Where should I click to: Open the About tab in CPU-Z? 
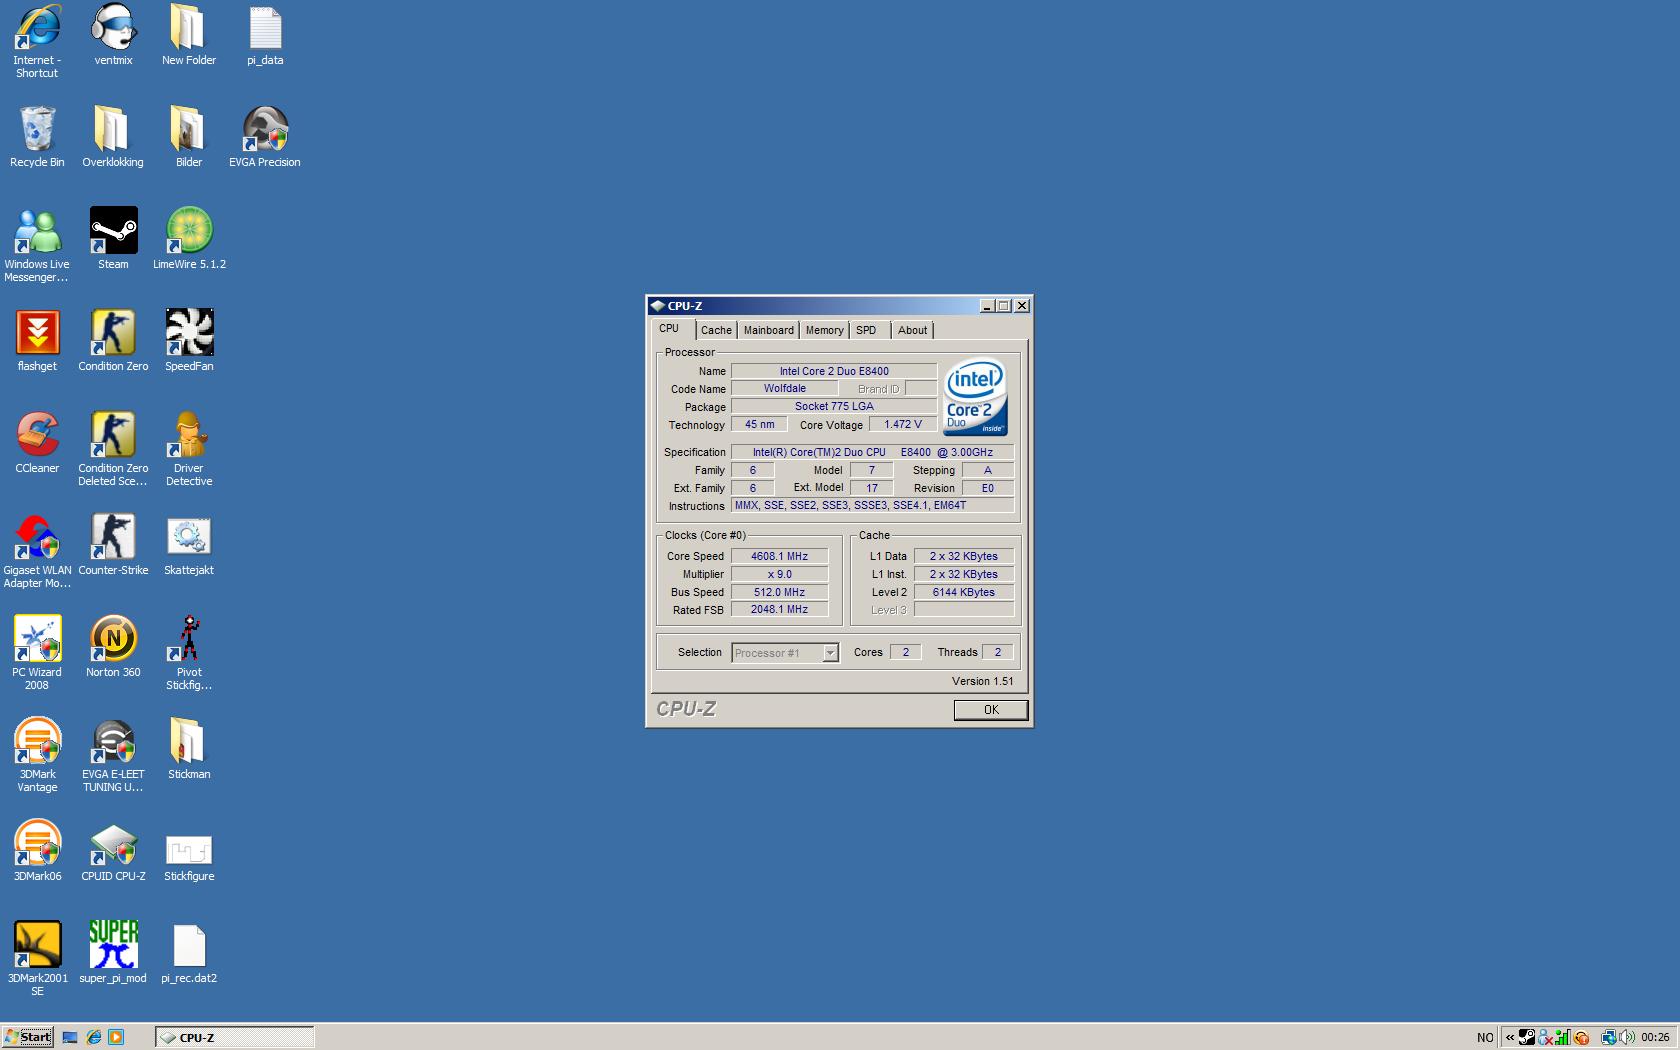coord(912,330)
